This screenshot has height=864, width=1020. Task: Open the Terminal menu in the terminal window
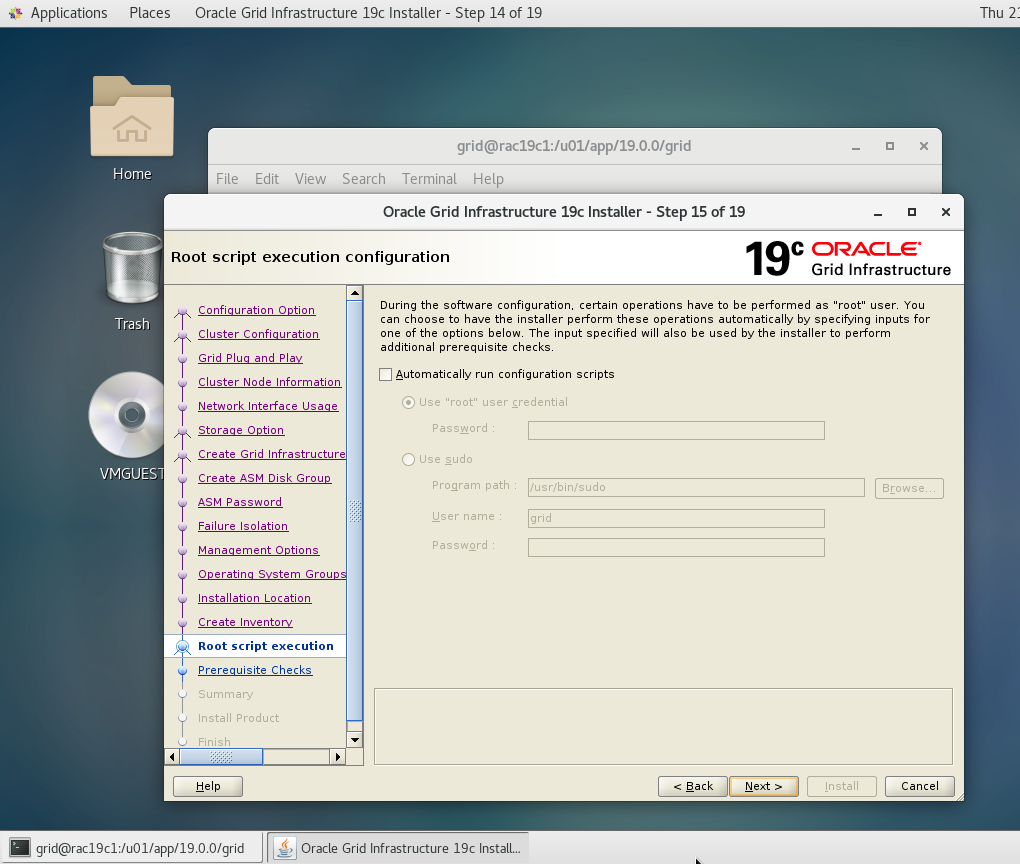(429, 179)
